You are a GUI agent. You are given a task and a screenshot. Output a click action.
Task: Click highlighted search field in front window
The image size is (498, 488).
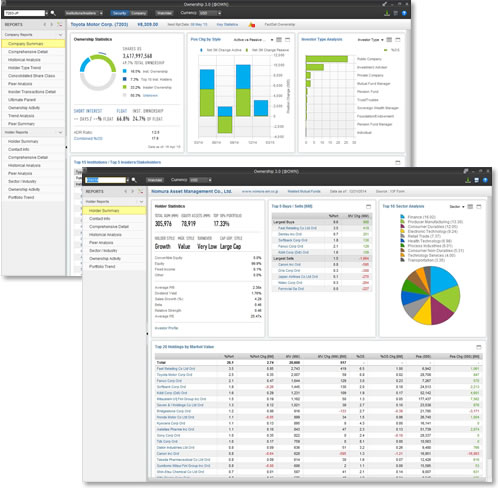(x=106, y=180)
